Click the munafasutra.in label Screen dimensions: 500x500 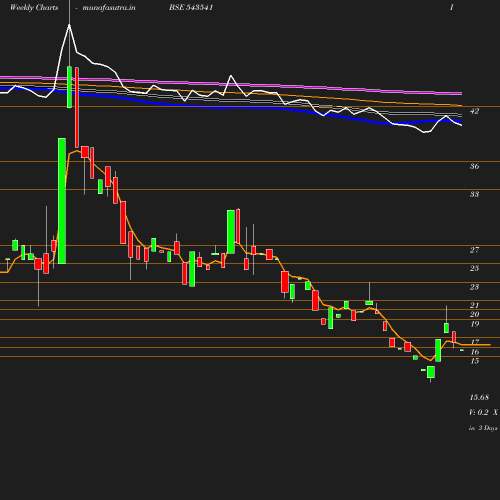click(109, 7)
